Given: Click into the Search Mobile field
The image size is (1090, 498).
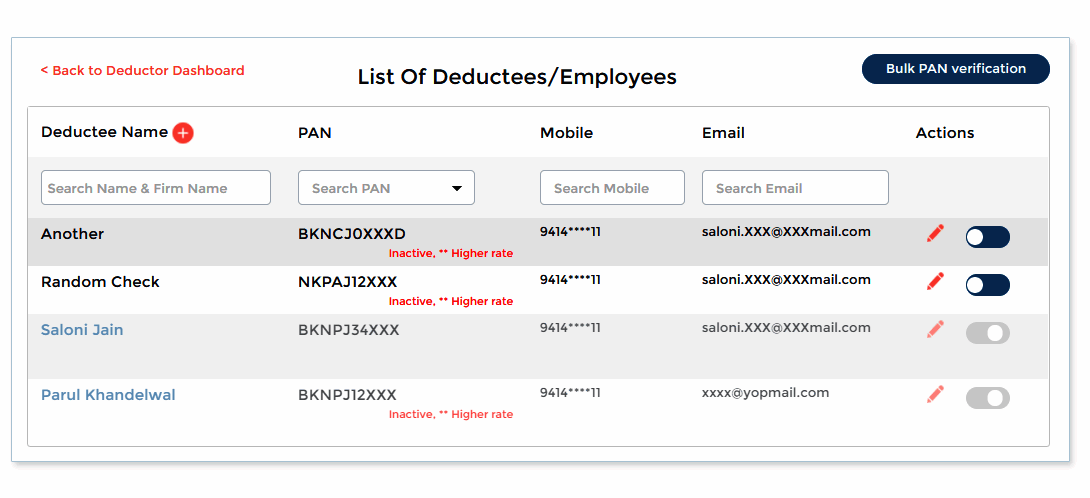Looking at the screenshot, I should pos(612,188).
